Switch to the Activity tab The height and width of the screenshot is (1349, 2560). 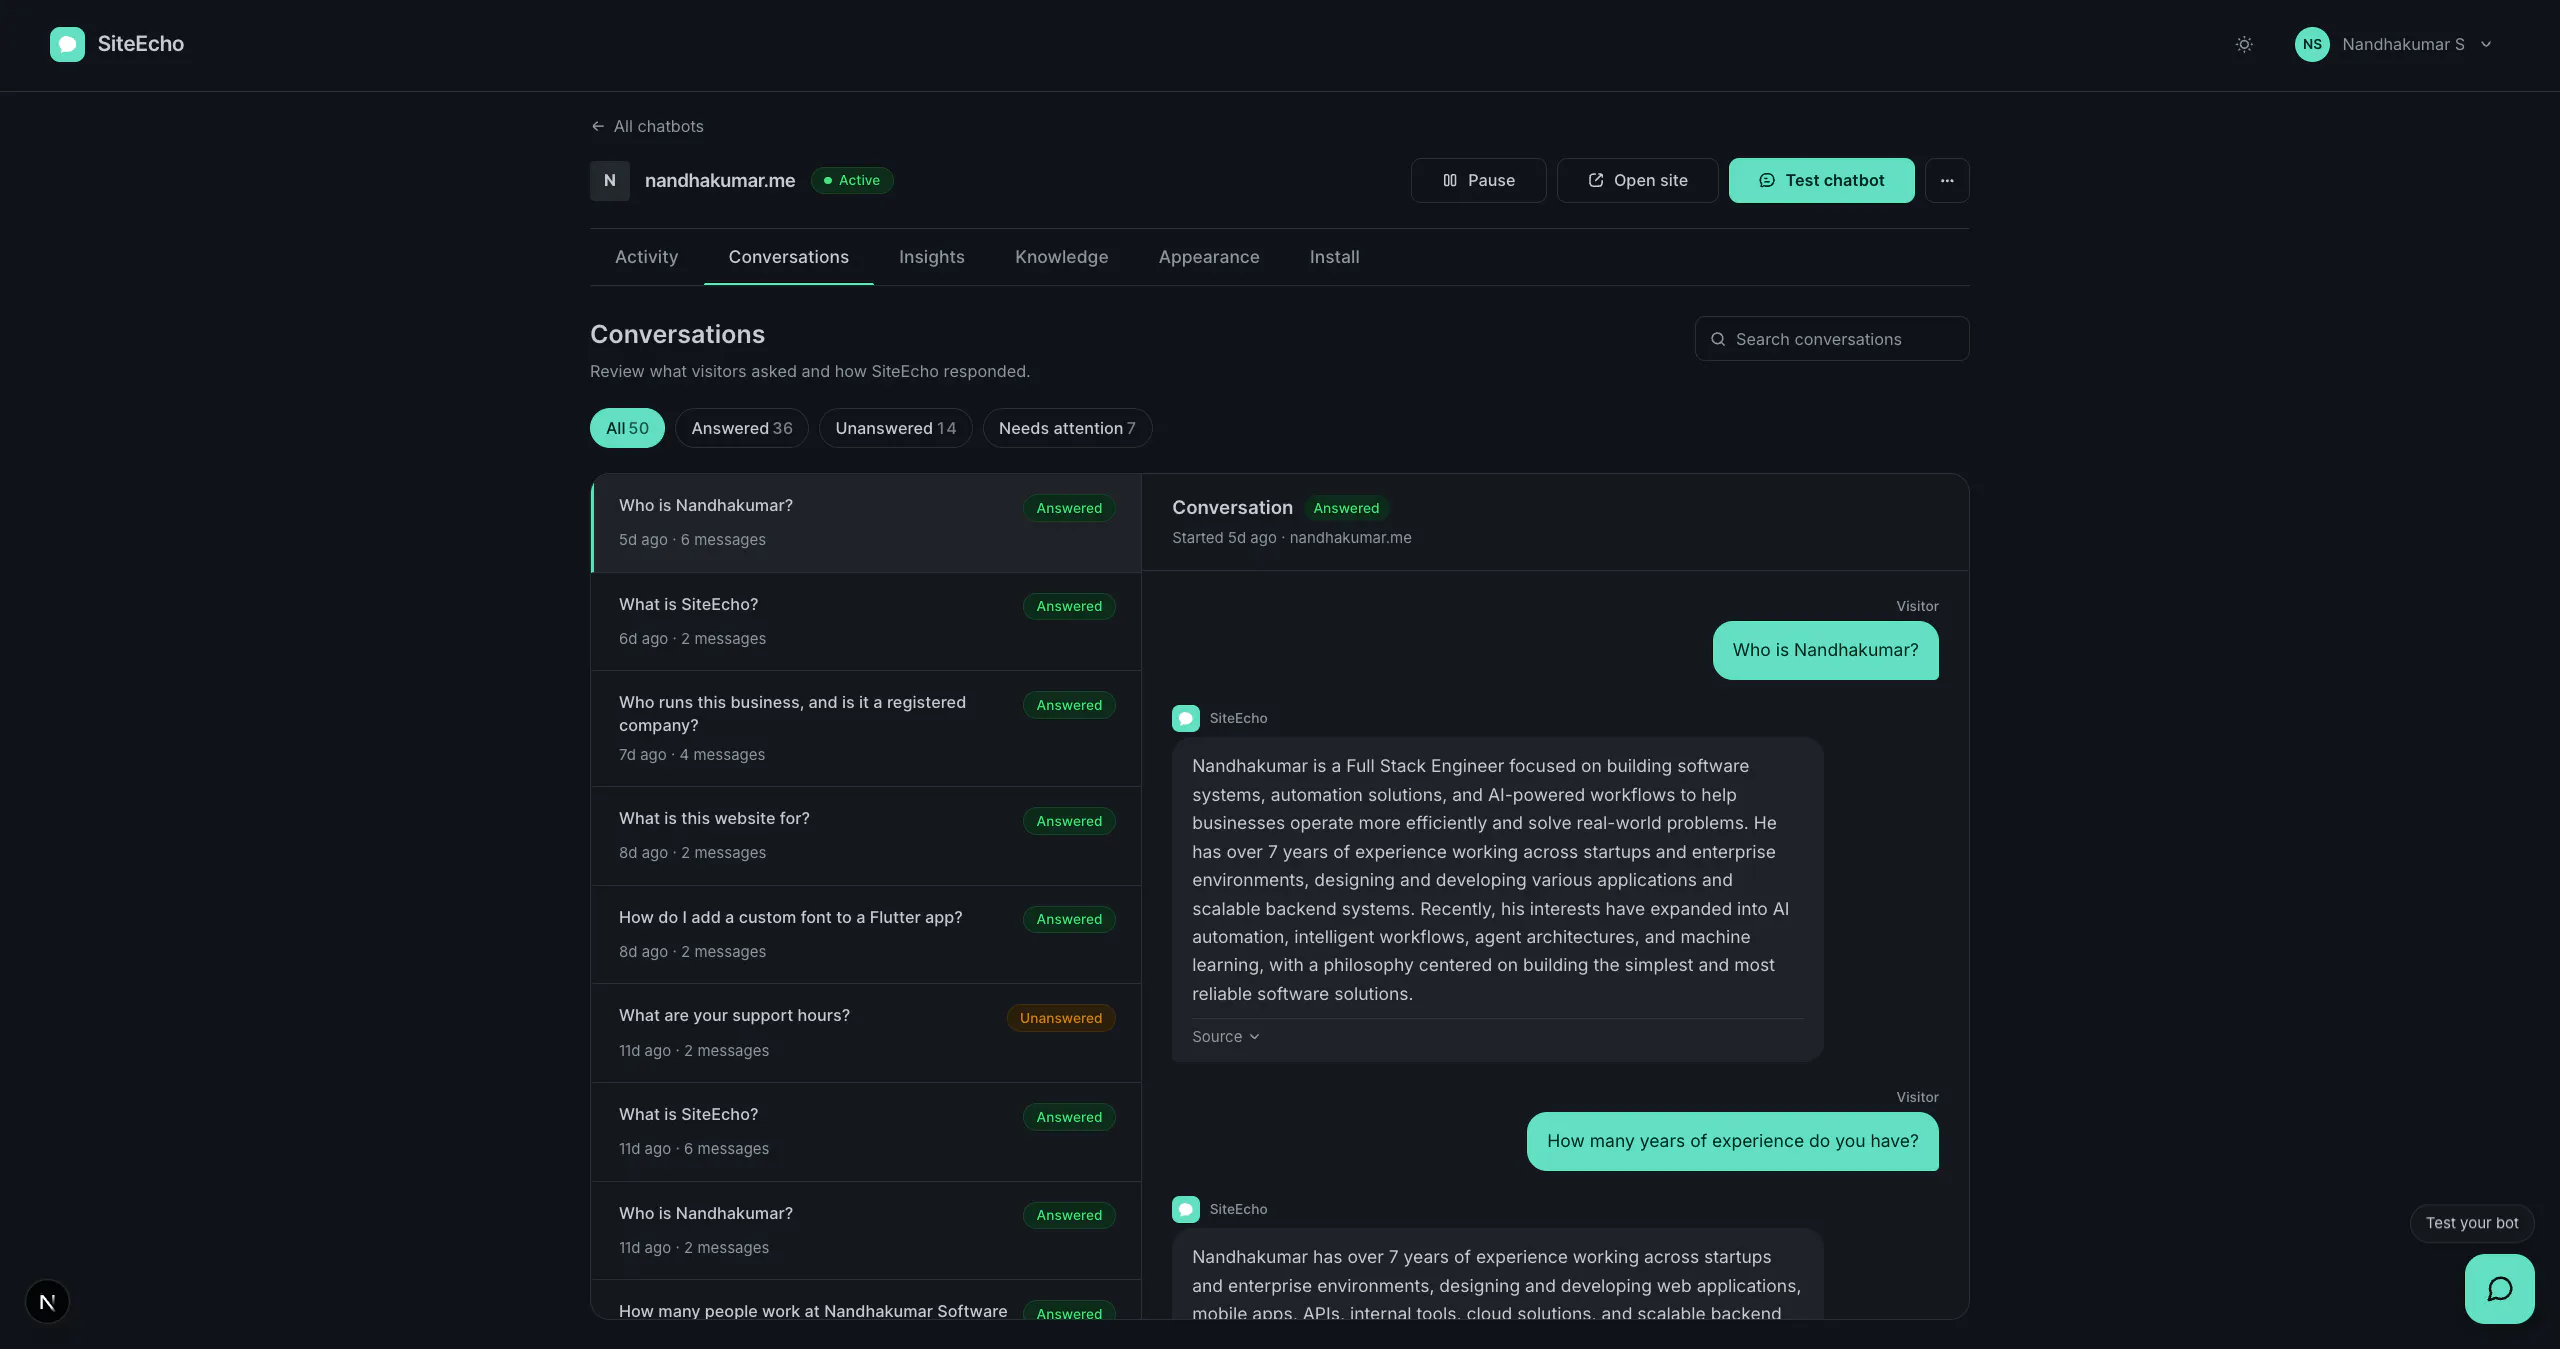pos(646,257)
